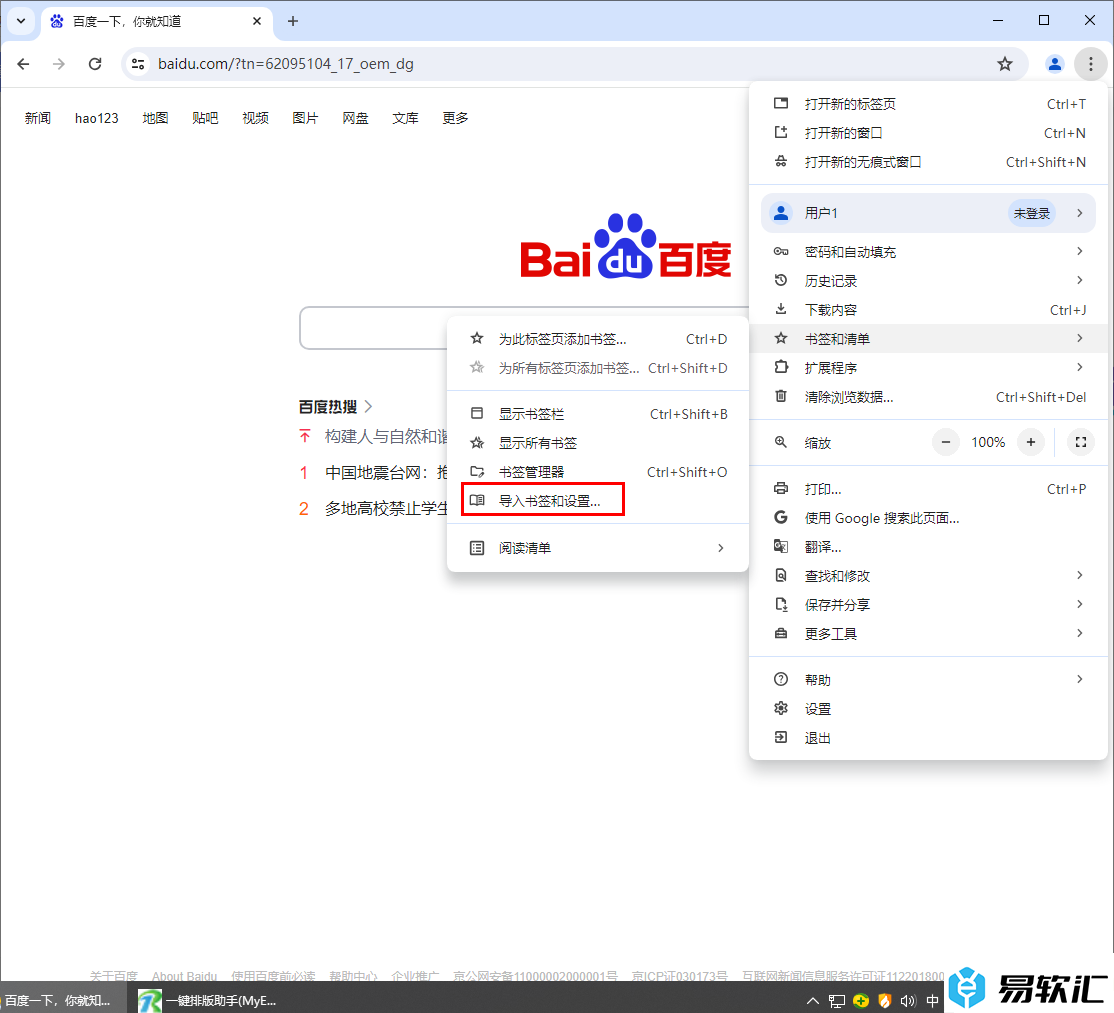Click the zoom out minus button
The image size is (1114, 1013).
click(946, 442)
